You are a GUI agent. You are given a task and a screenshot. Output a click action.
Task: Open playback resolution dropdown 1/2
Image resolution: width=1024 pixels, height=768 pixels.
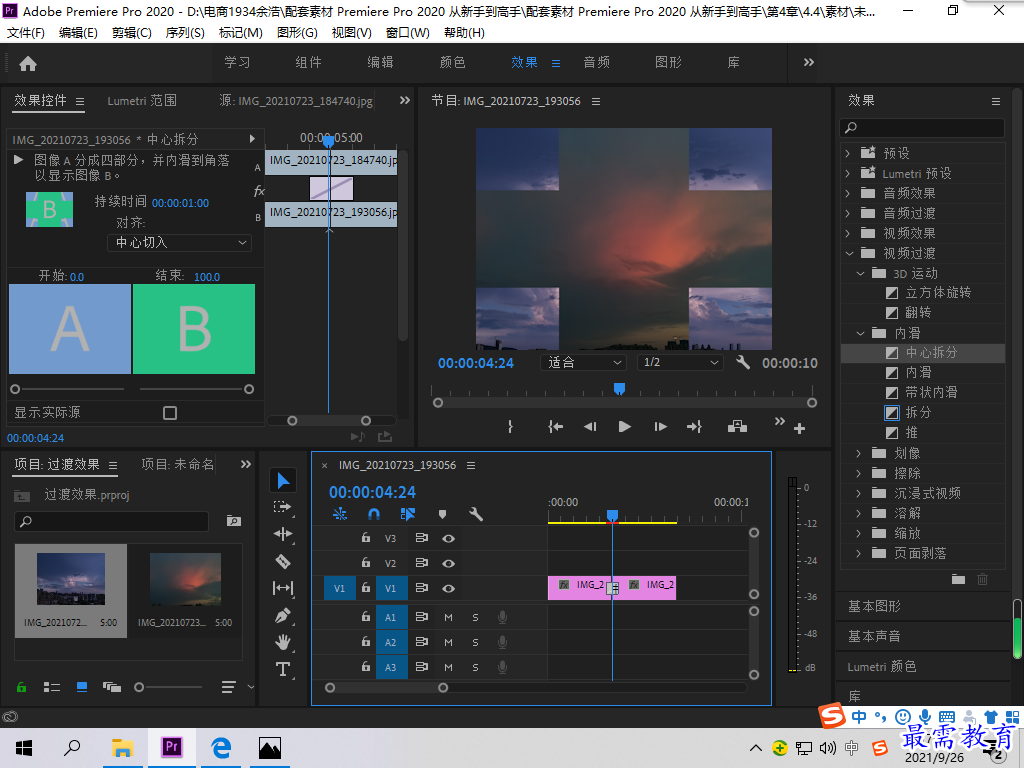click(x=680, y=362)
